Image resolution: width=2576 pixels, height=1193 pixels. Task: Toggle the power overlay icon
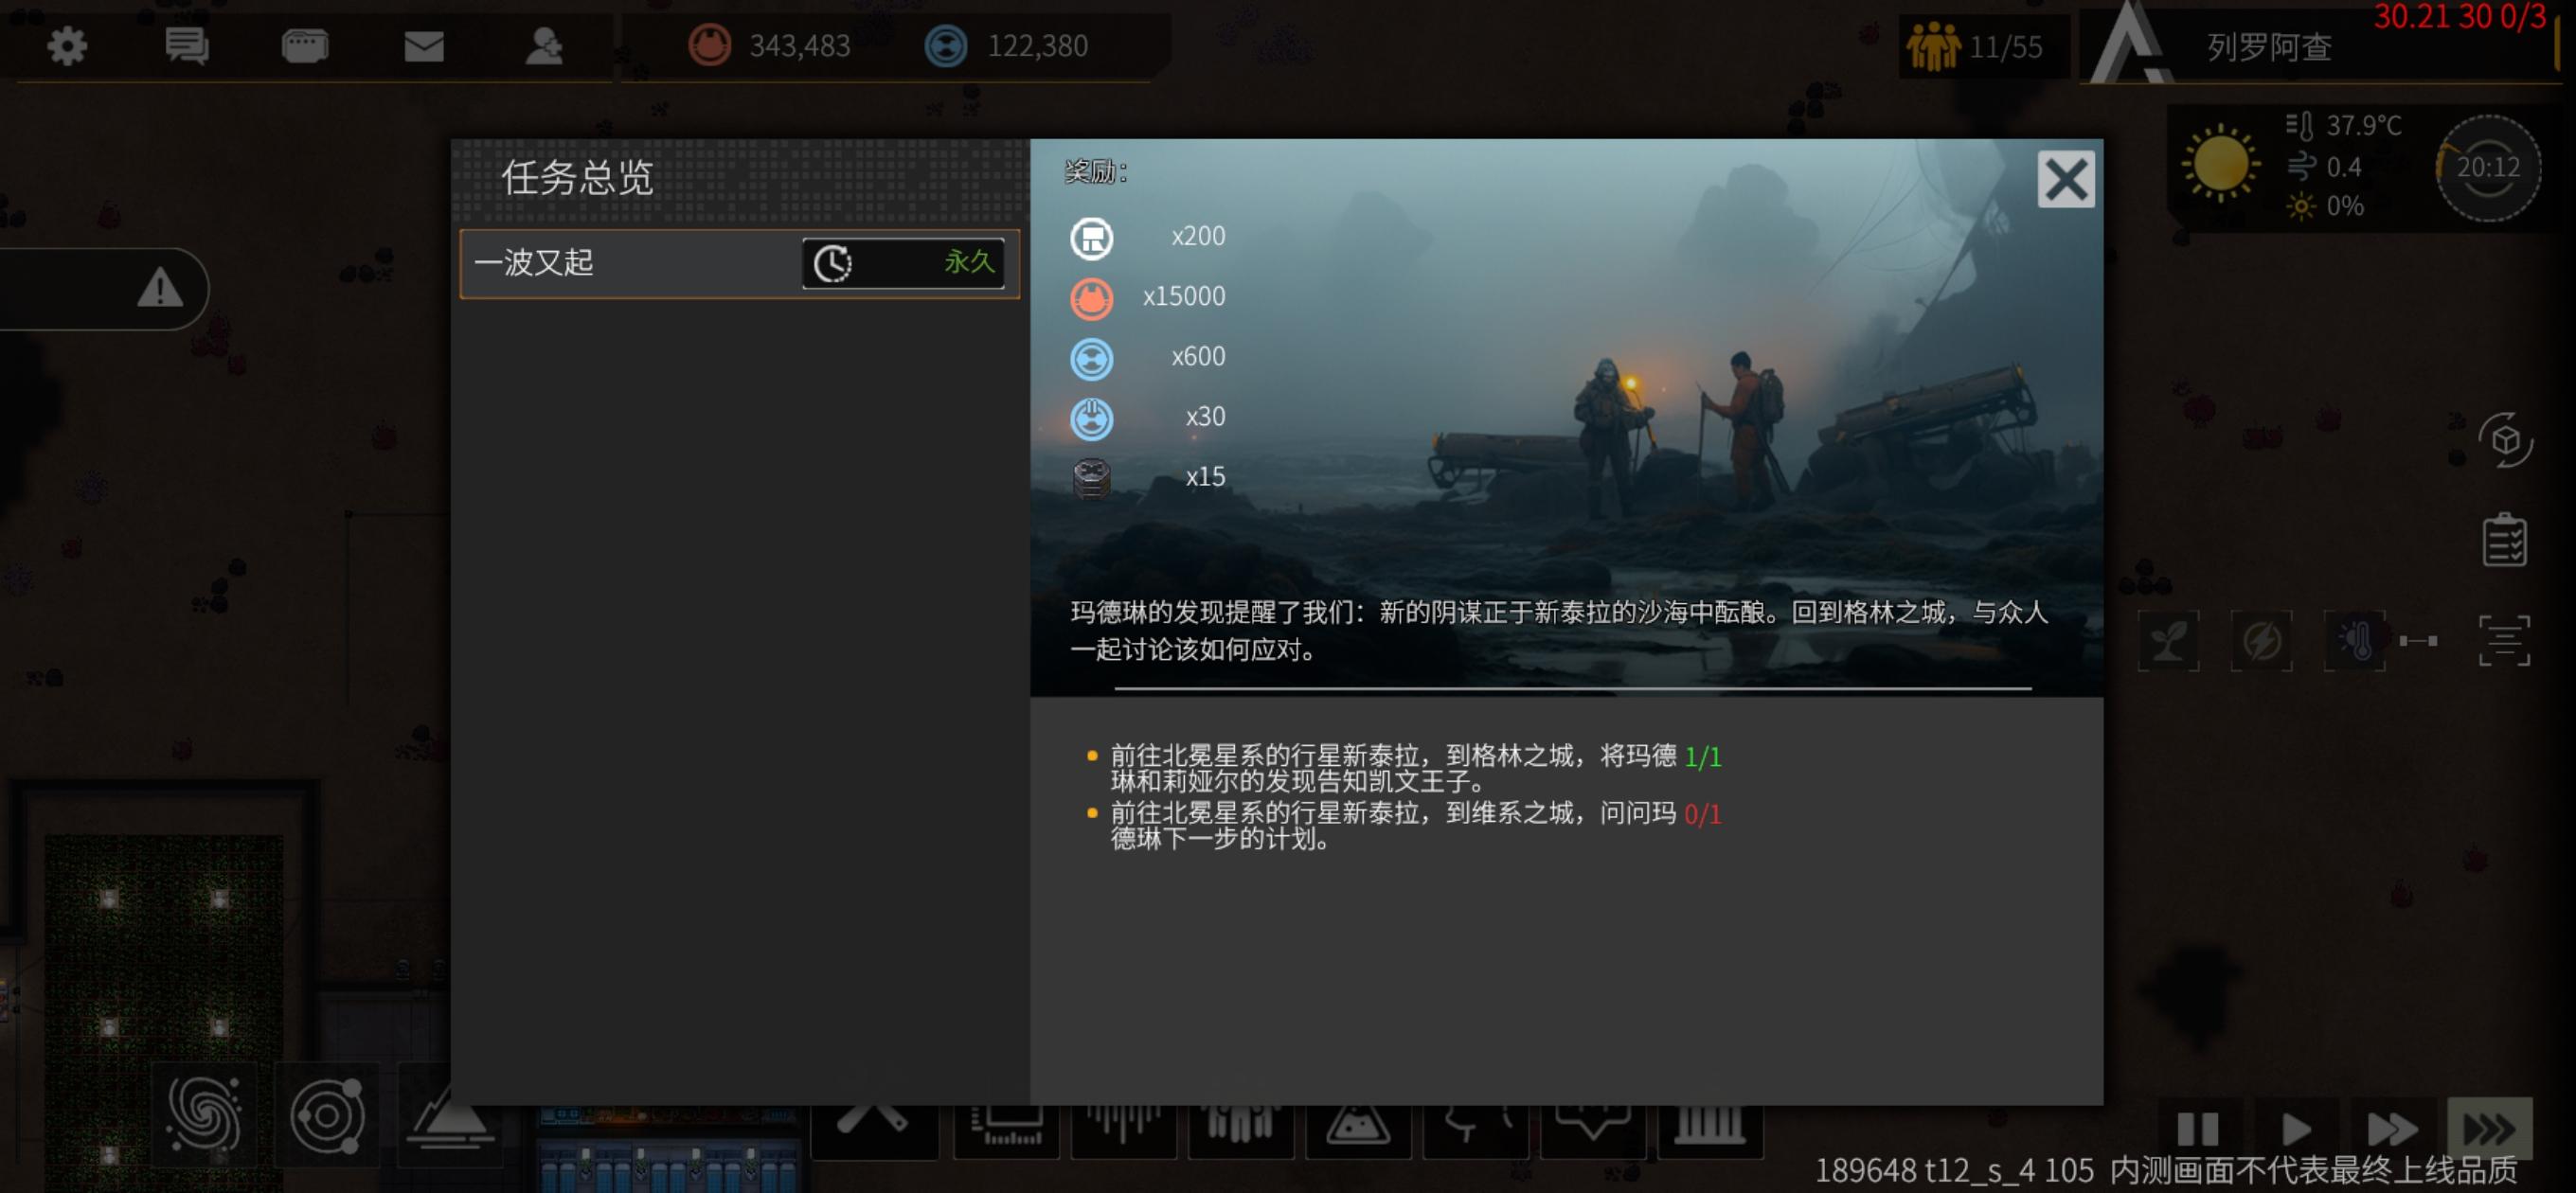(2261, 640)
